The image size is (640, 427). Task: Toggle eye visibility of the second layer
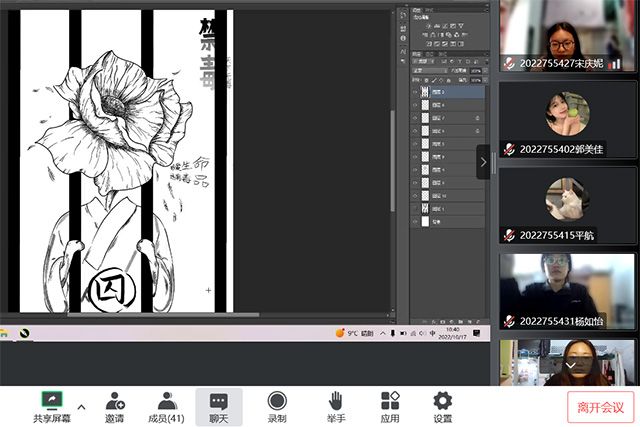pyautogui.click(x=415, y=105)
